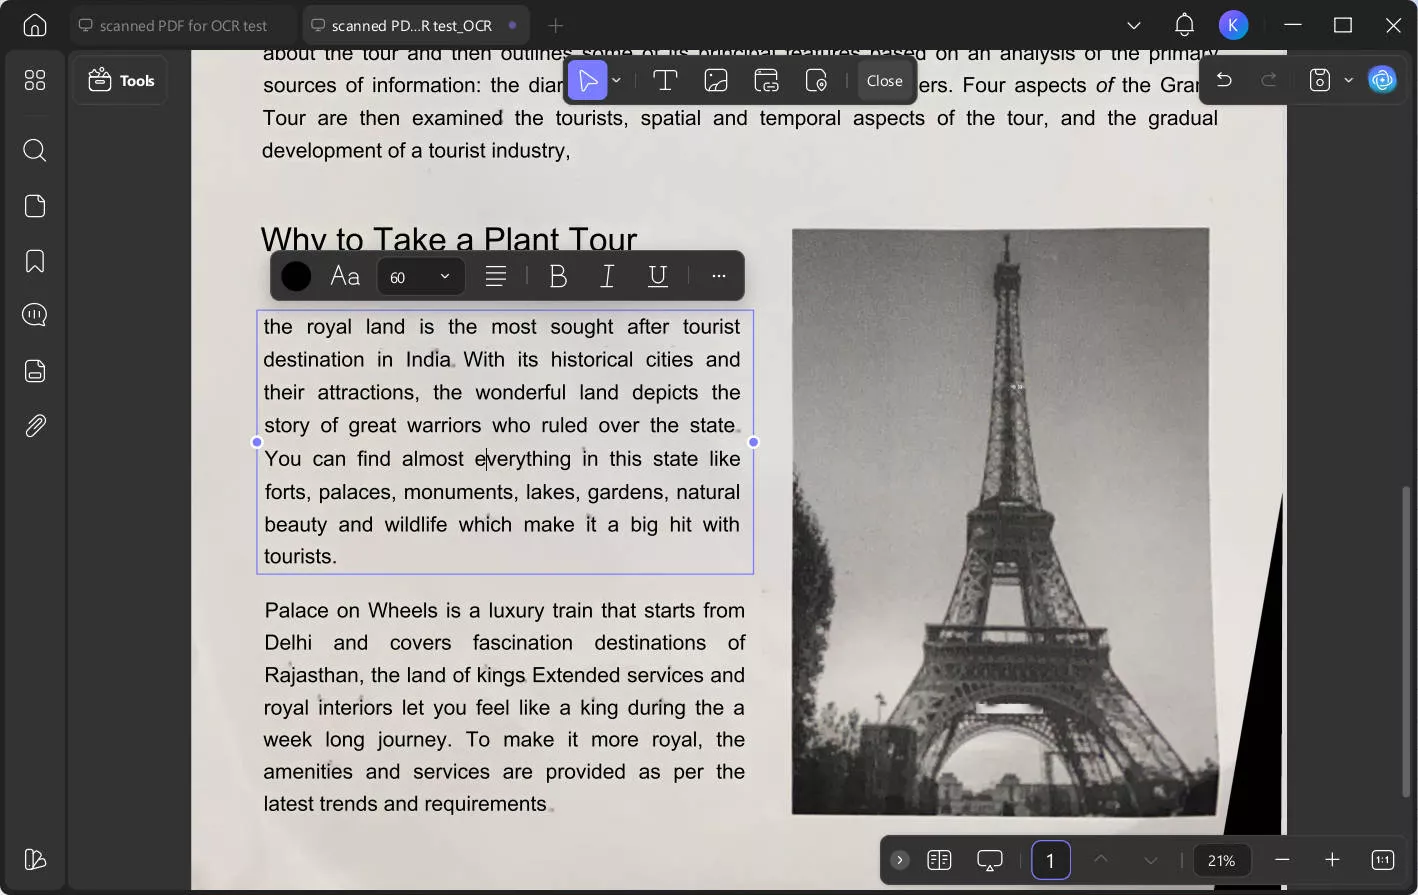This screenshot has height=895, width=1418.
Task: Launch the AI assistant icon
Action: coord(1382,79)
